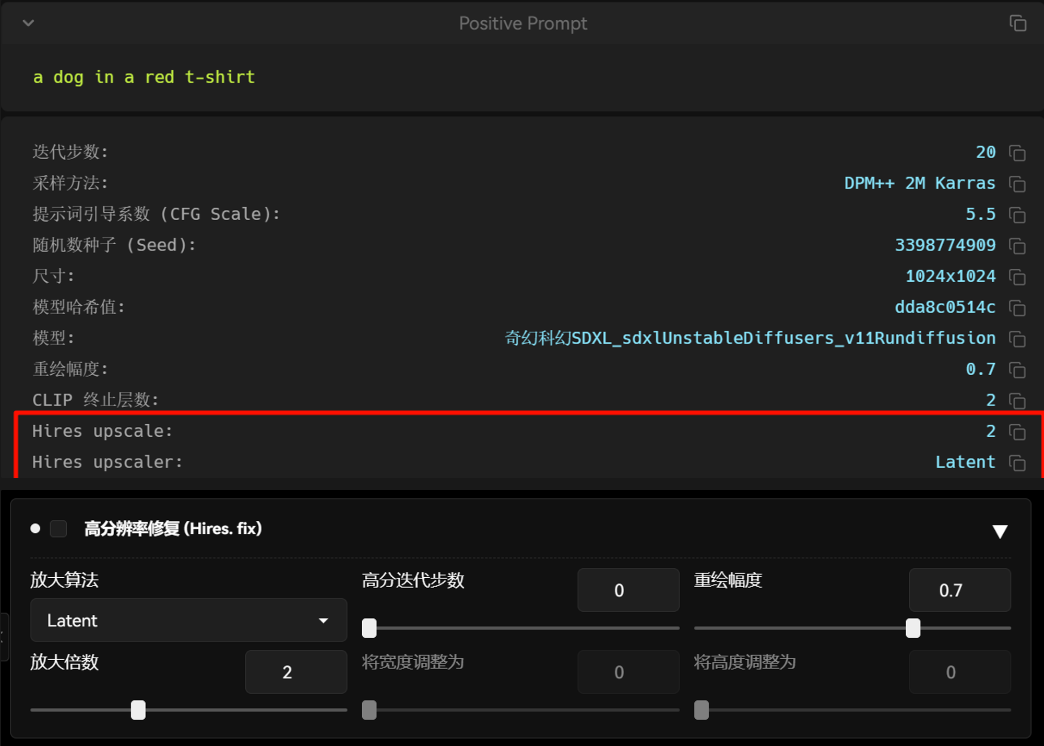Viewport: 1044px width, 746px height.
Task: Enable the 高分辨率修复 (Hires. fix) checkbox
Action: coord(59,528)
